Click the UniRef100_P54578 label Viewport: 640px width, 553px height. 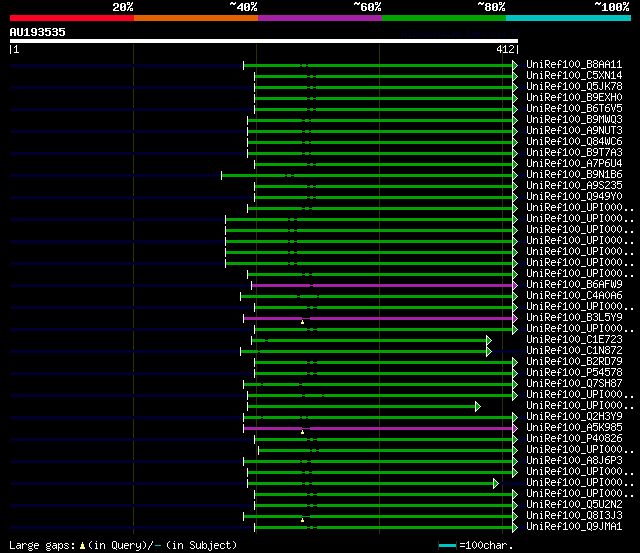(x=574, y=373)
